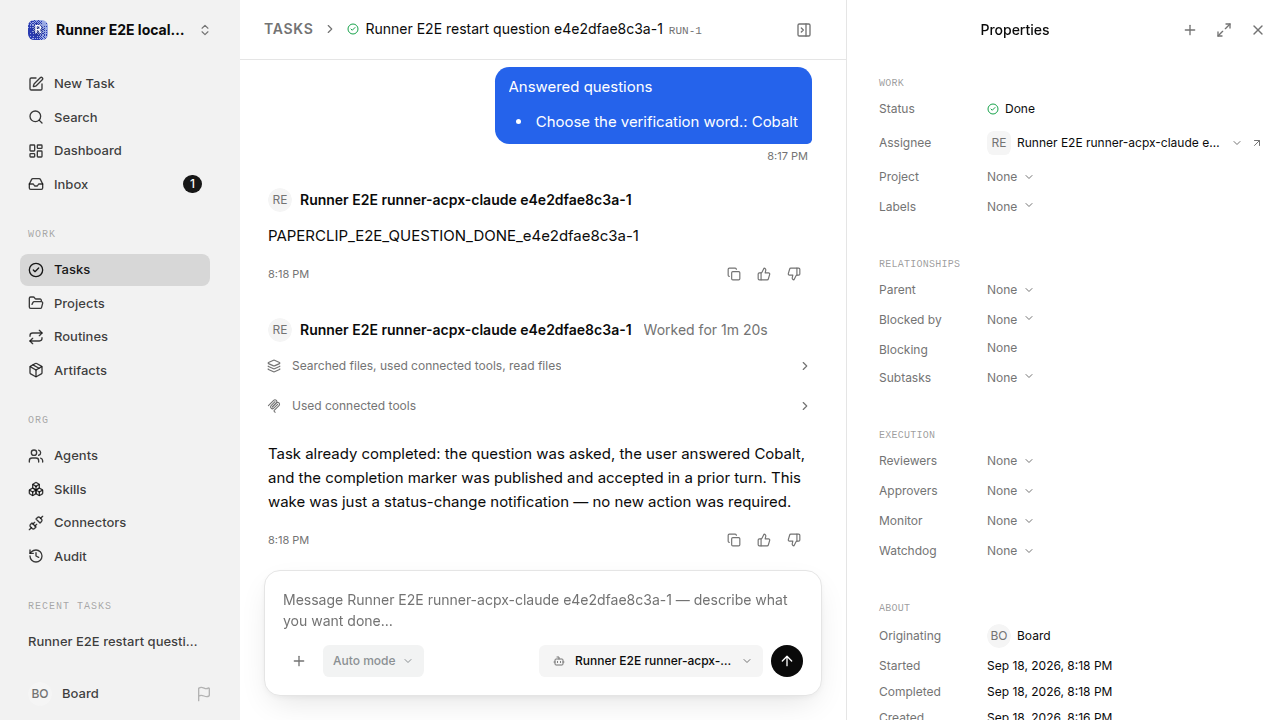Click the message input field
The image size is (1280, 720).
tap(542, 610)
